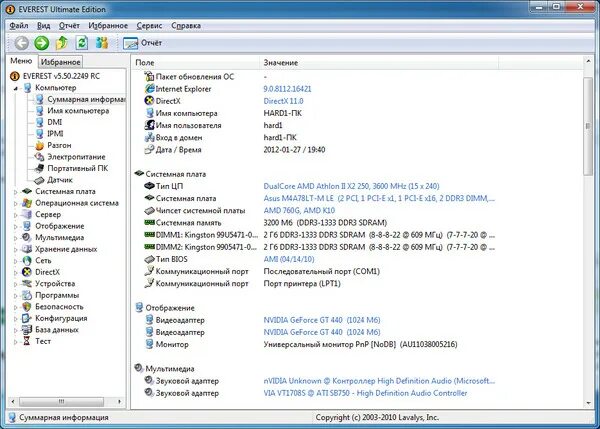Click the HARD1-ПК computer name value
This screenshot has width=600, height=429.
282,113
